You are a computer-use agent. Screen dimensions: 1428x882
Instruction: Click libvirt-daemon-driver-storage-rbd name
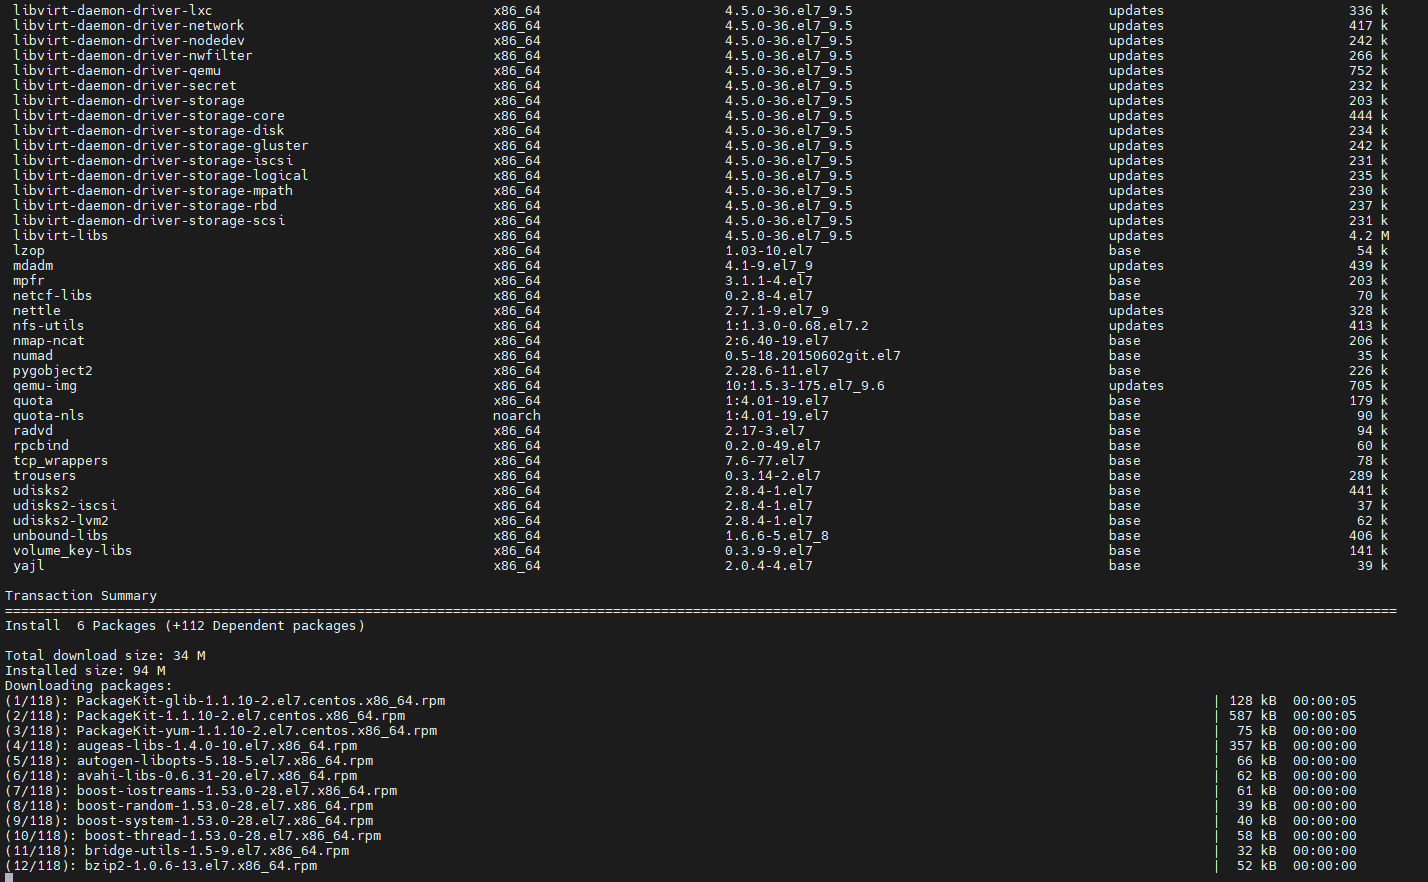click(144, 206)
